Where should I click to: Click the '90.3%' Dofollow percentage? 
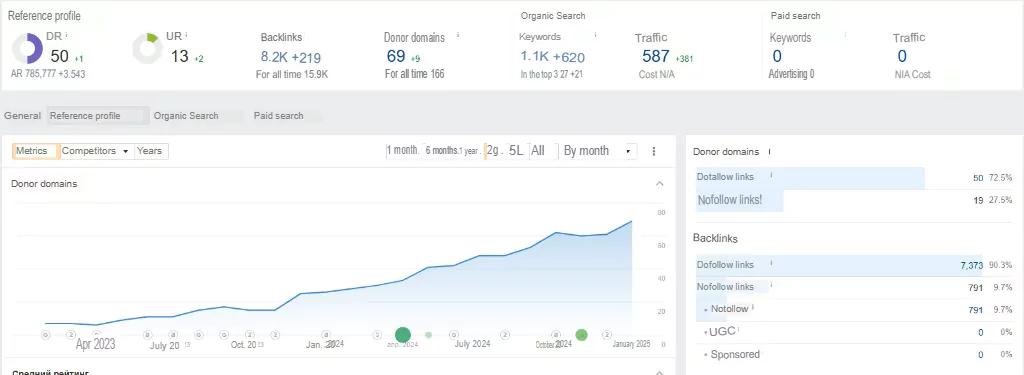coord(1000,265)
